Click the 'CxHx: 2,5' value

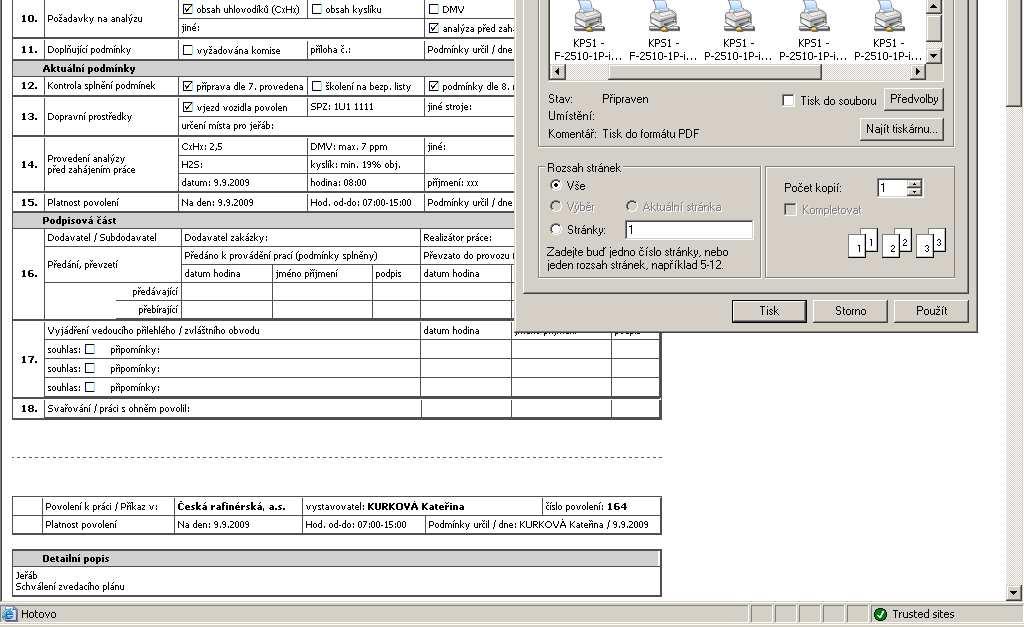[x=202, y=146]
